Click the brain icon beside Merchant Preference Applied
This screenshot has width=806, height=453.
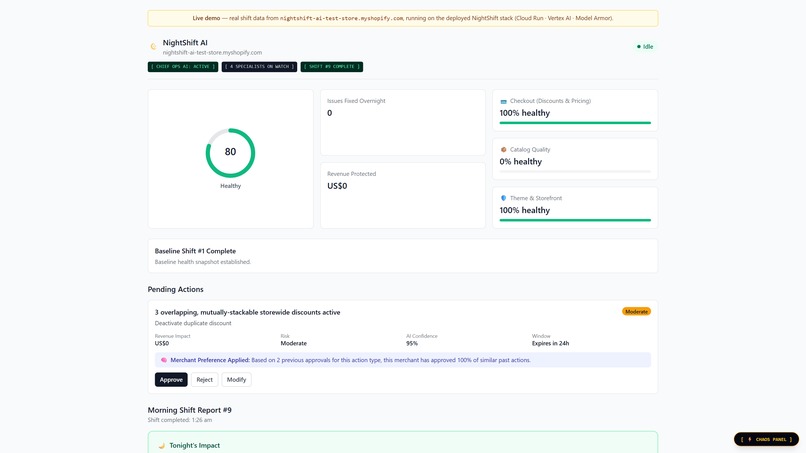click(x=163, y=360)
